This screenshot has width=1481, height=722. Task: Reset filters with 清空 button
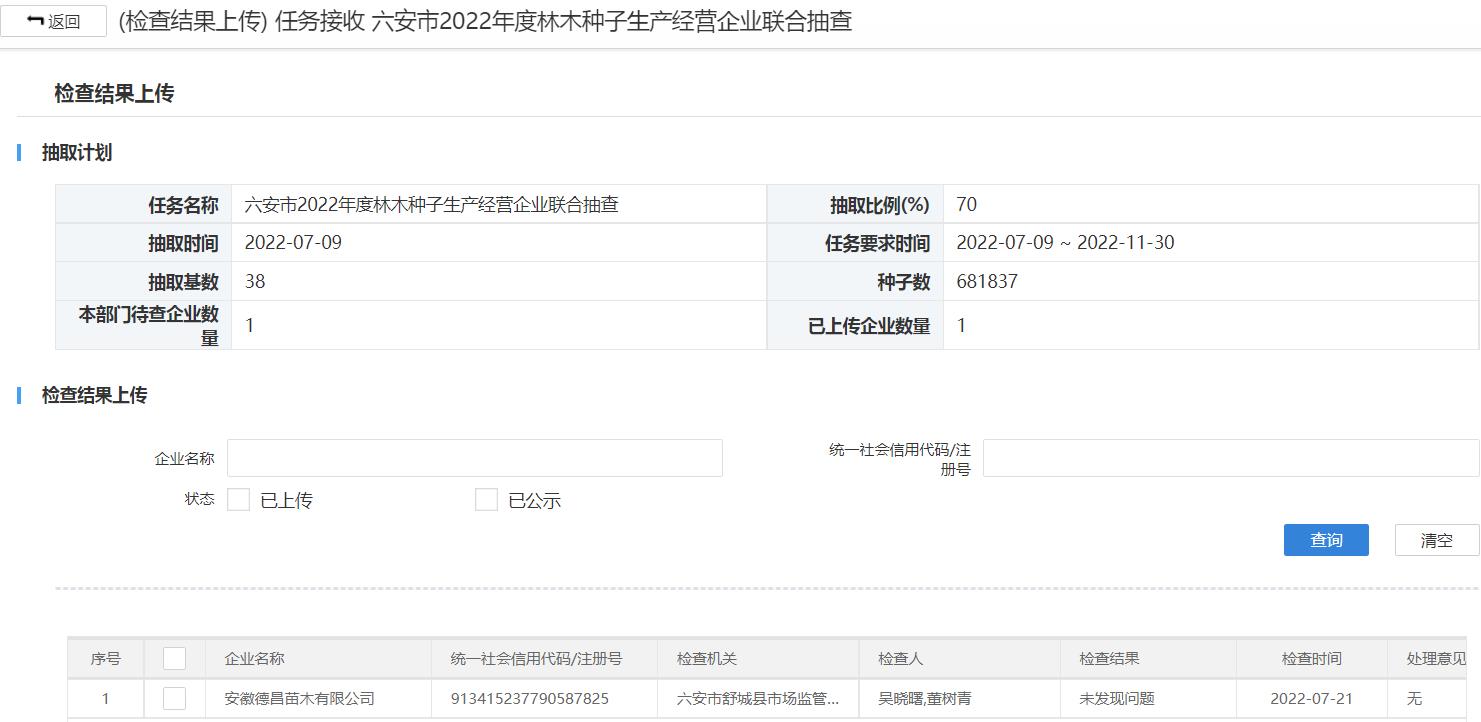(1437, 540)
